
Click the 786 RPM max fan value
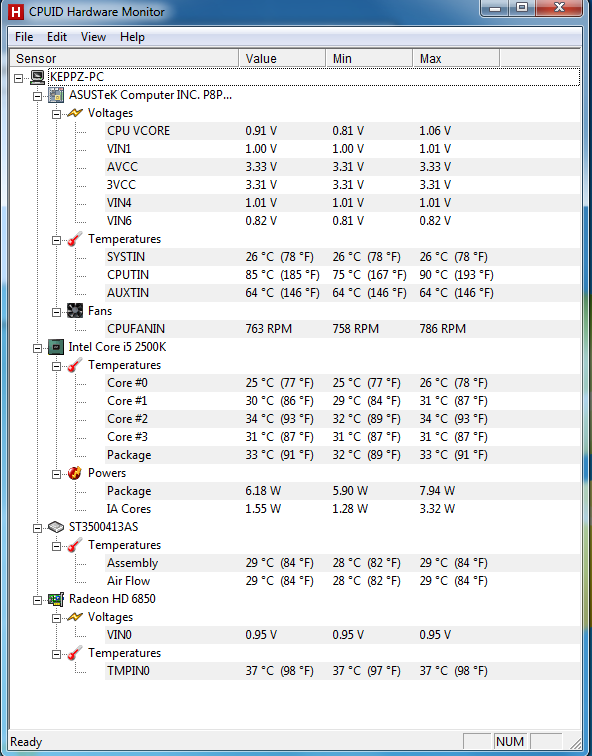[x=443, y=329]
